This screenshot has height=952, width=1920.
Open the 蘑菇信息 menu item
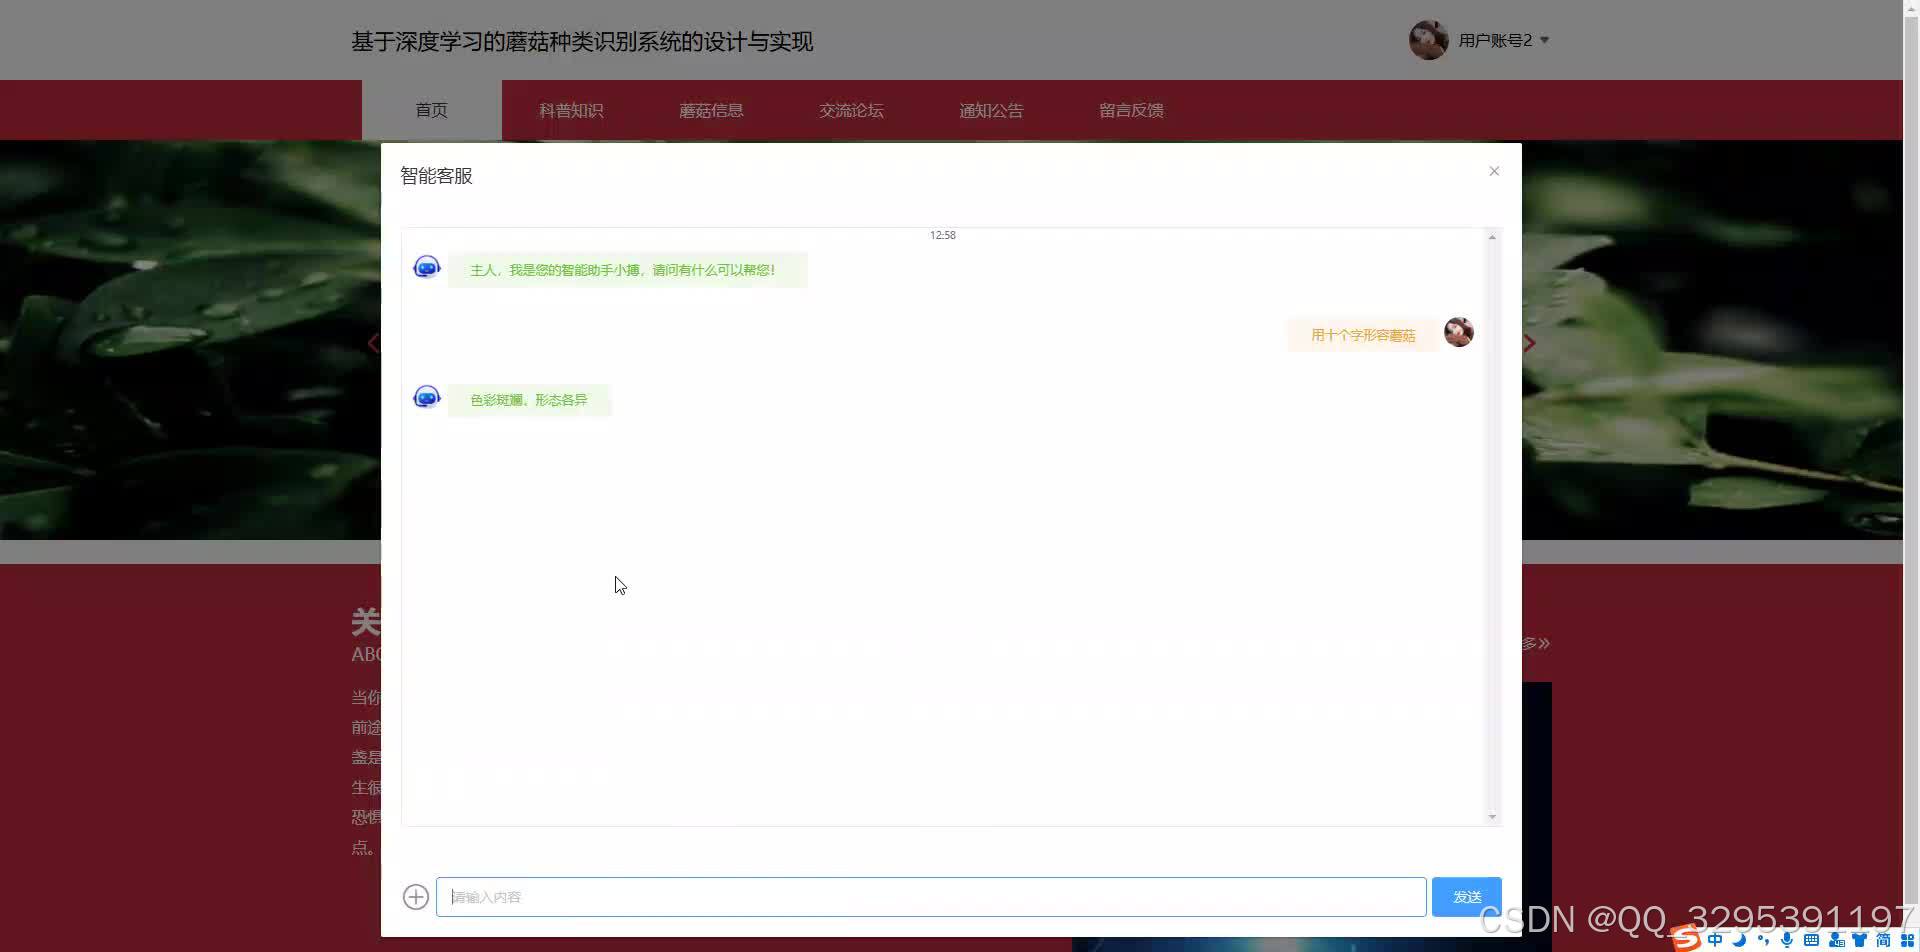tap(711, 110)
